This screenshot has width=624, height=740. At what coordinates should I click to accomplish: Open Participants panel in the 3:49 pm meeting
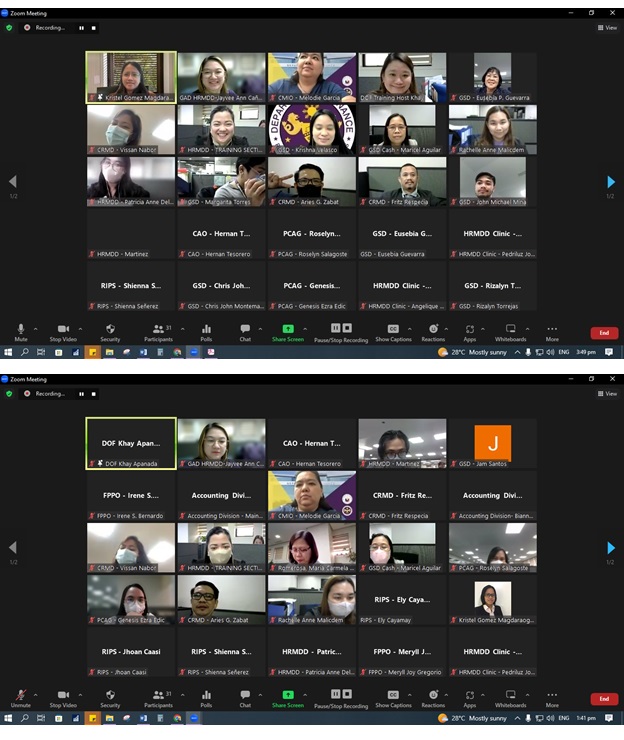tap(159, 332)
